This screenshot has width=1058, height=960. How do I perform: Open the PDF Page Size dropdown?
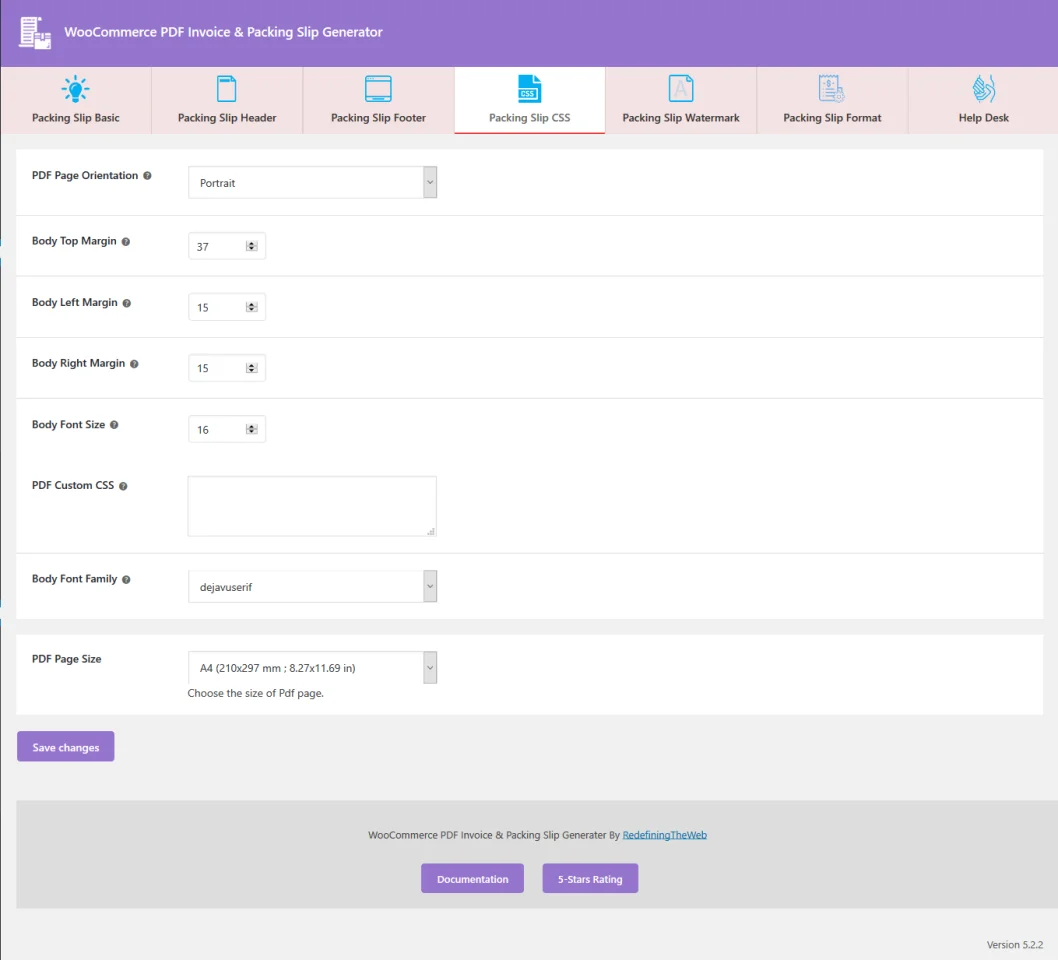point(312,667)
